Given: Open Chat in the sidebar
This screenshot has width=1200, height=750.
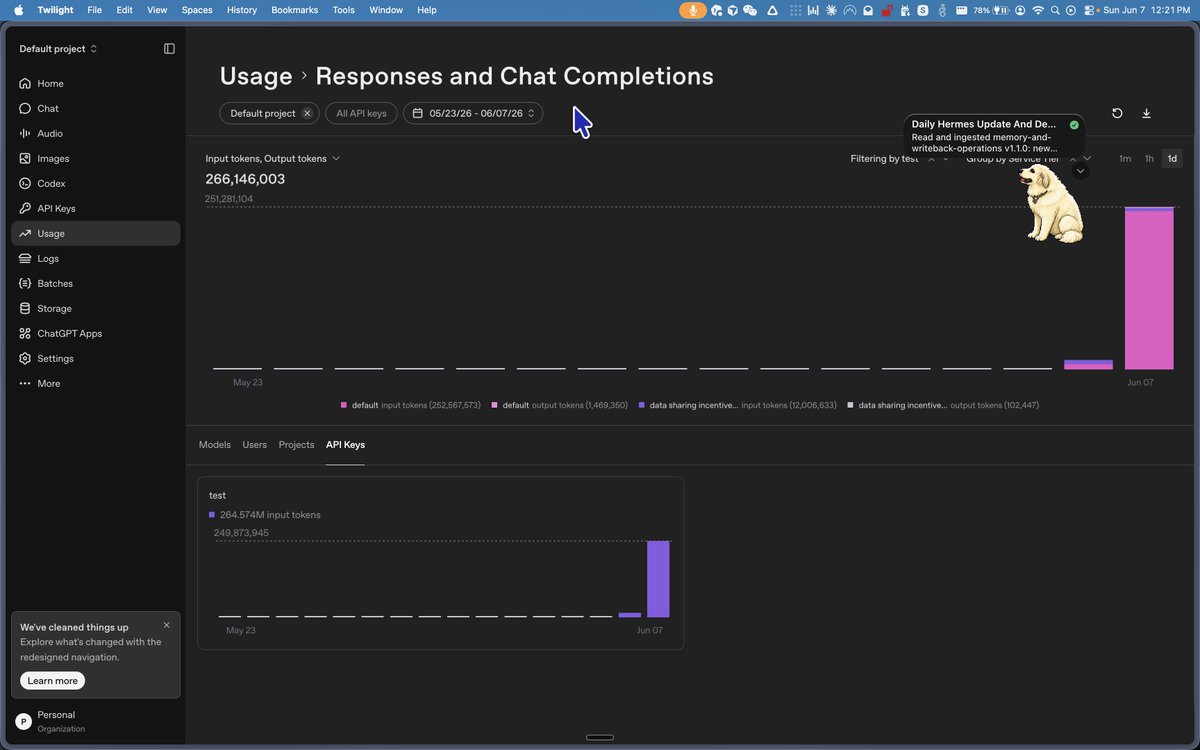Looking at the screenshot, I should tap(95, 108).
